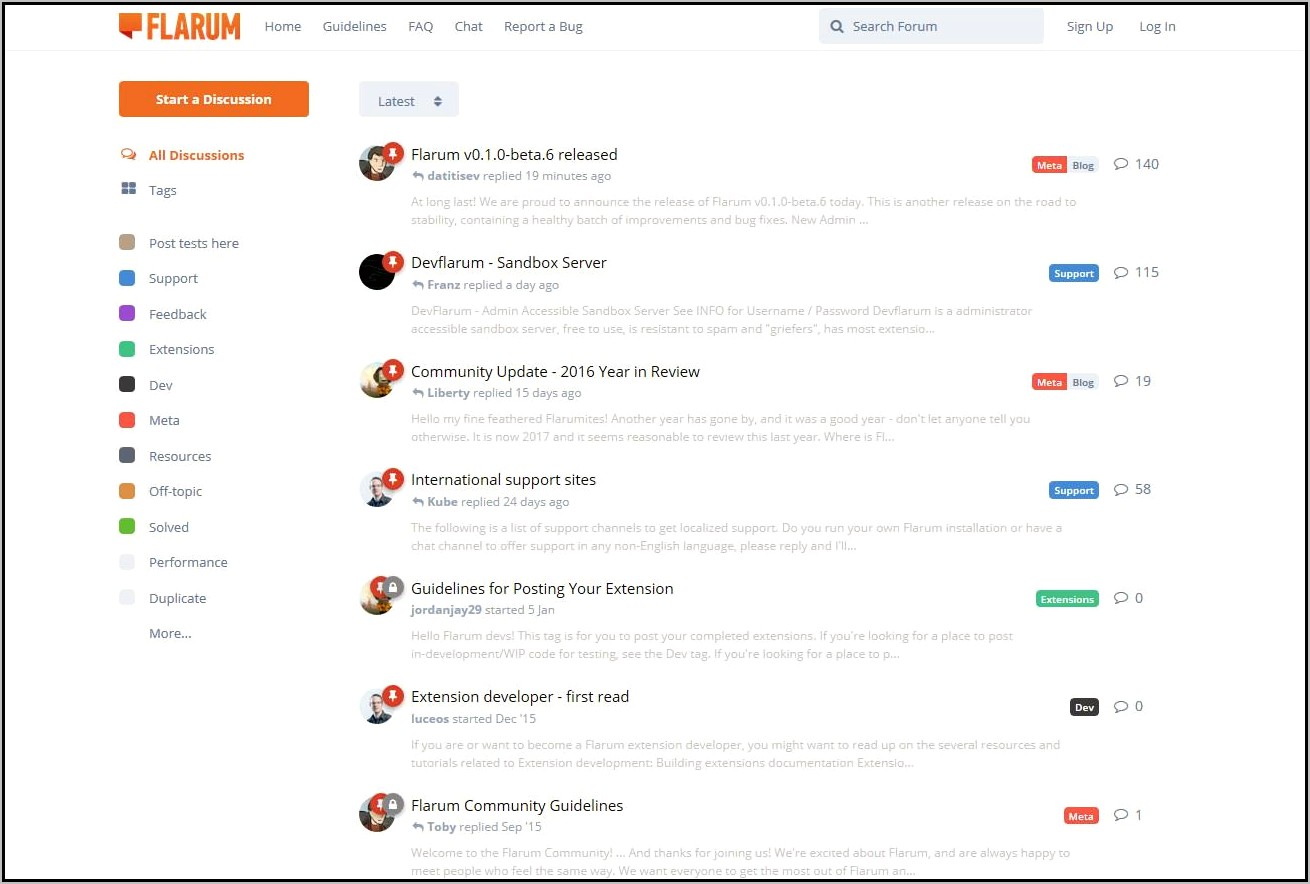This screenshot has width=1310, height=884.
Task: Open the Dev tag in sidebar
Action: click(x=160, y=385)
